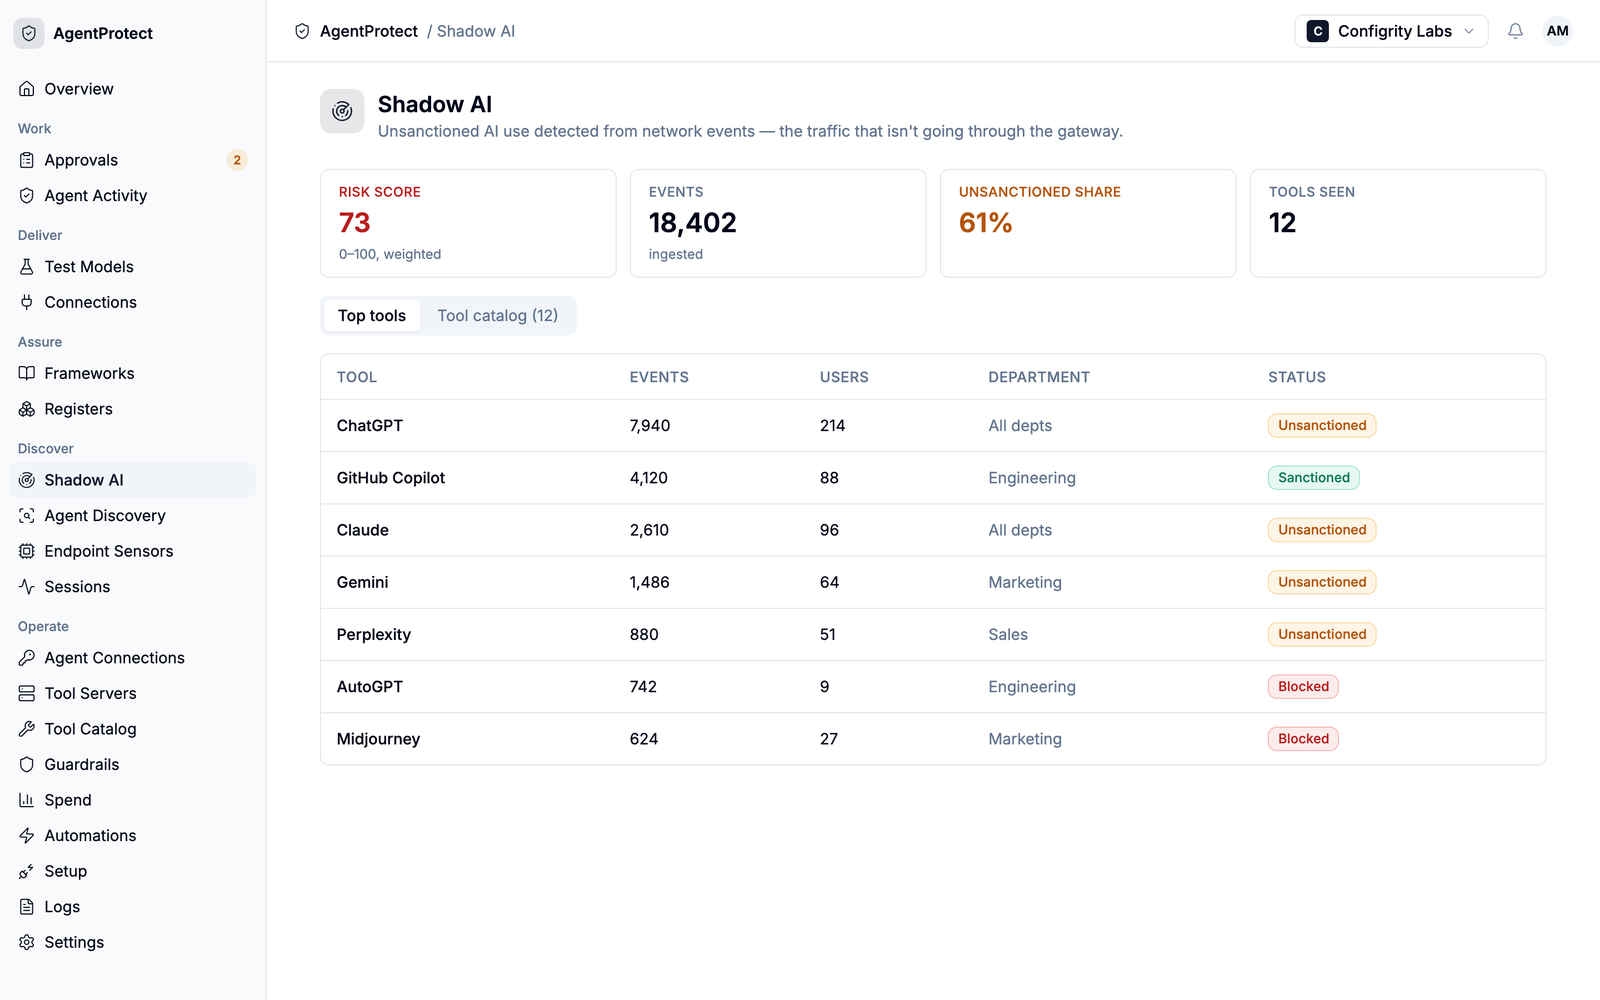Click the Sessions activity pulse icon
Viewport: 1600px width, 1000px height.
point(27,587)
